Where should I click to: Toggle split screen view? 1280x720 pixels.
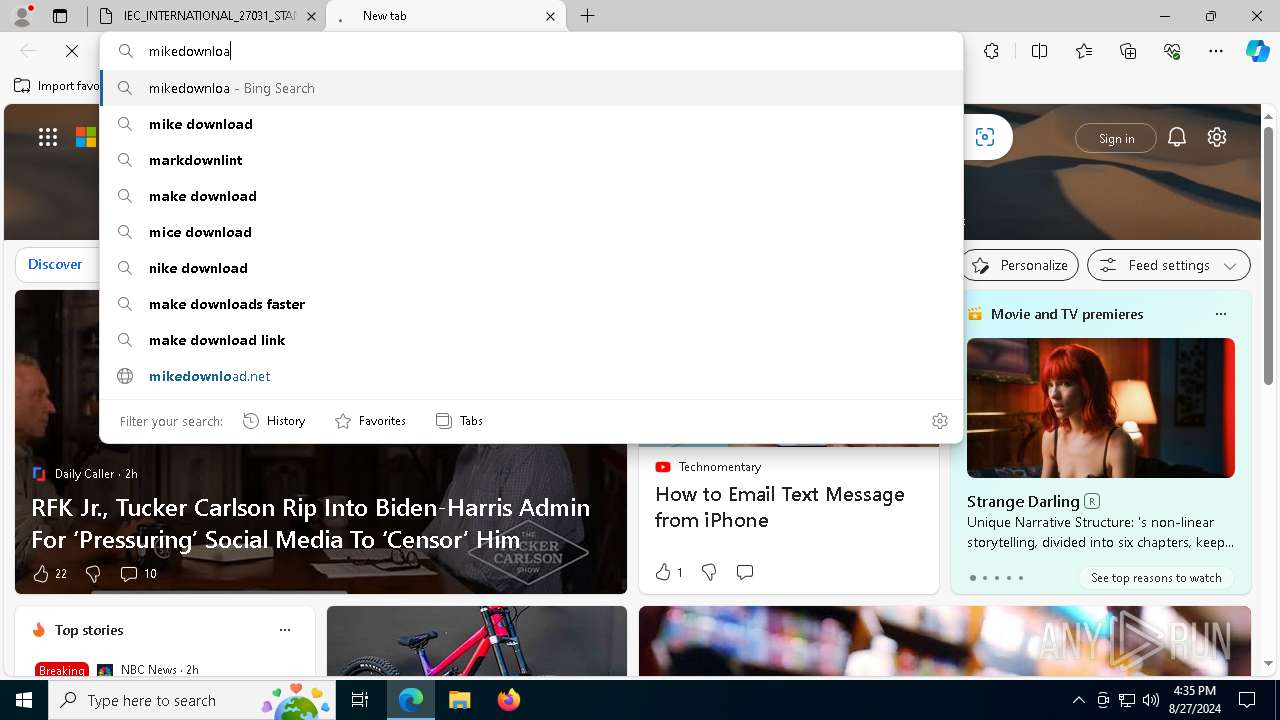[x=1039, y=51]
